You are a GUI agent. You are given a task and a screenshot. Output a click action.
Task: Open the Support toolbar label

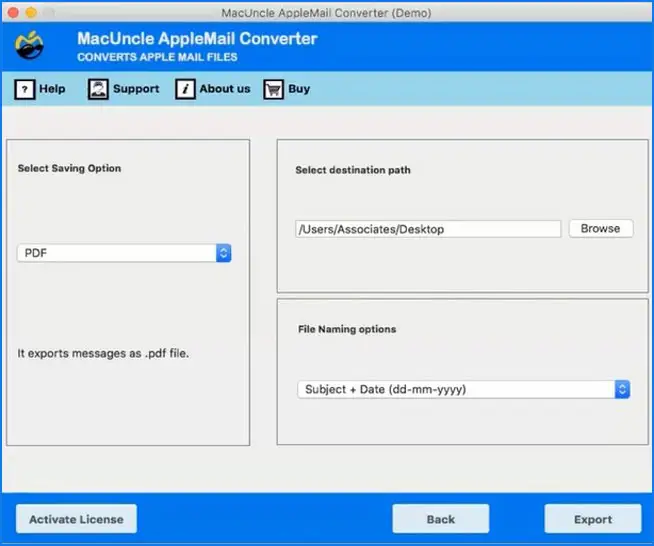pos(136,89)
